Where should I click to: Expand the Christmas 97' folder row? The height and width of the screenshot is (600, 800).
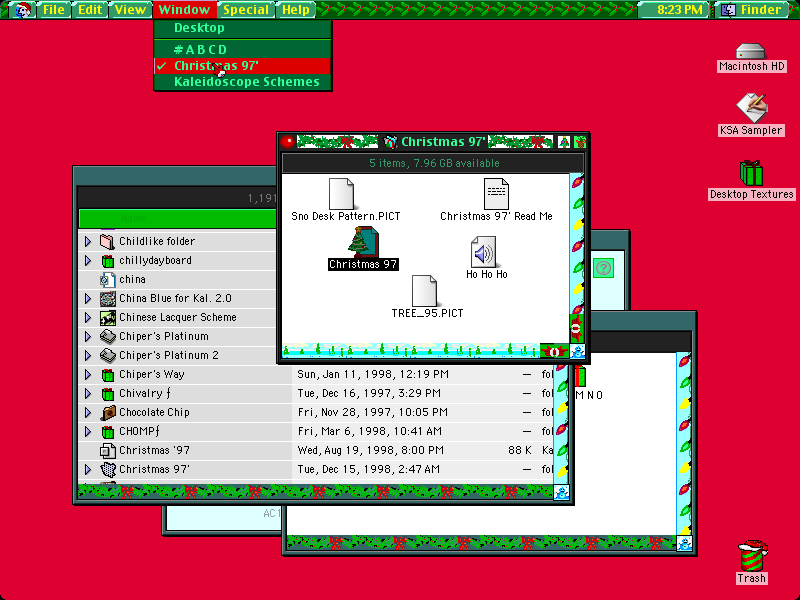(x=88, y=470)
